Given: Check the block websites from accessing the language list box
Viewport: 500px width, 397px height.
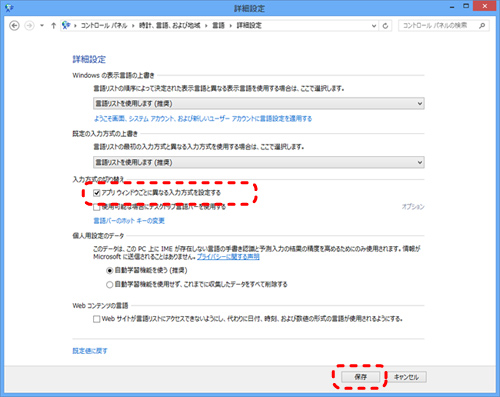Looking at the screenshot, I should point(97,319).
